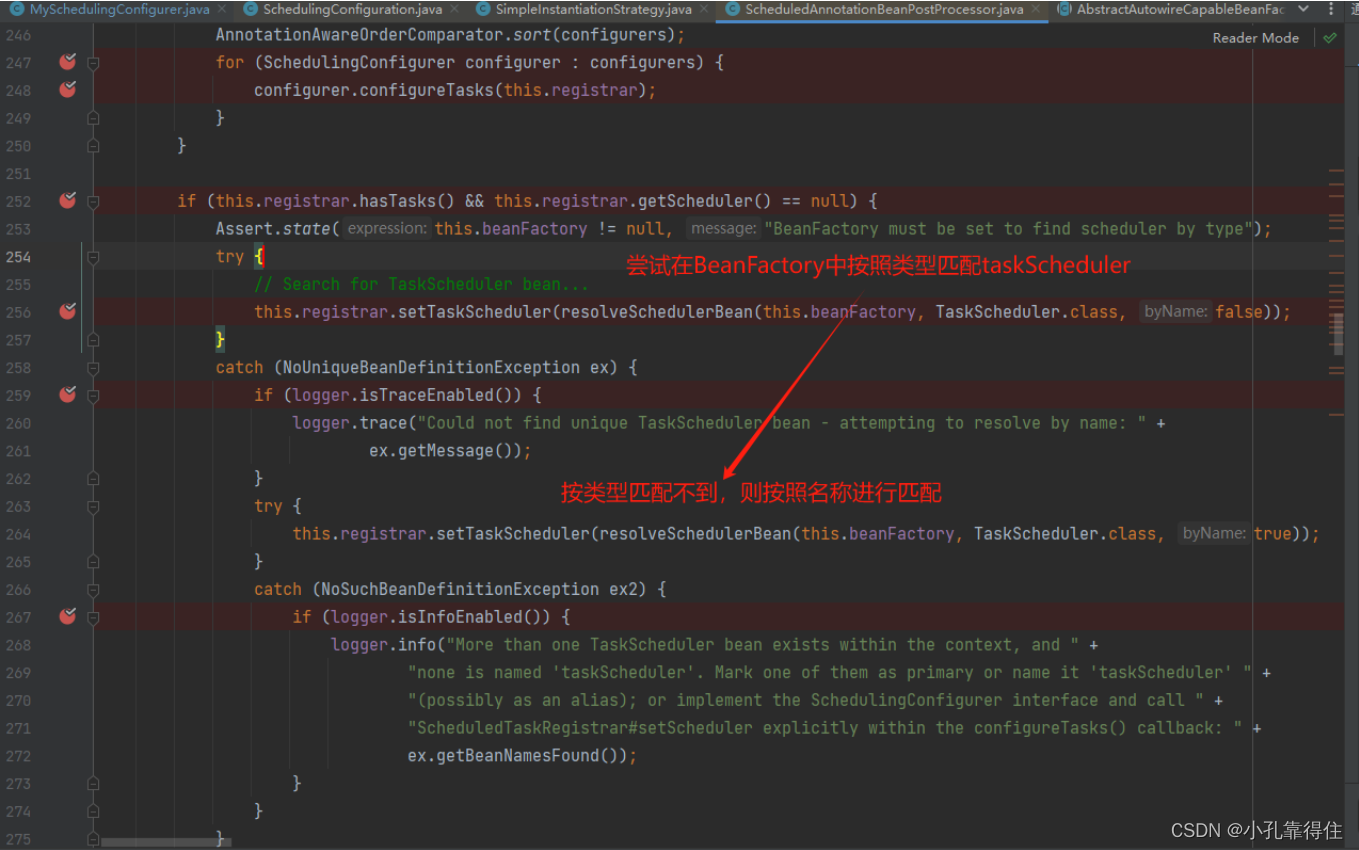Click on ex.getMessage() in line 261
This screenshot has height=850, width=1359.
(445, 451)
